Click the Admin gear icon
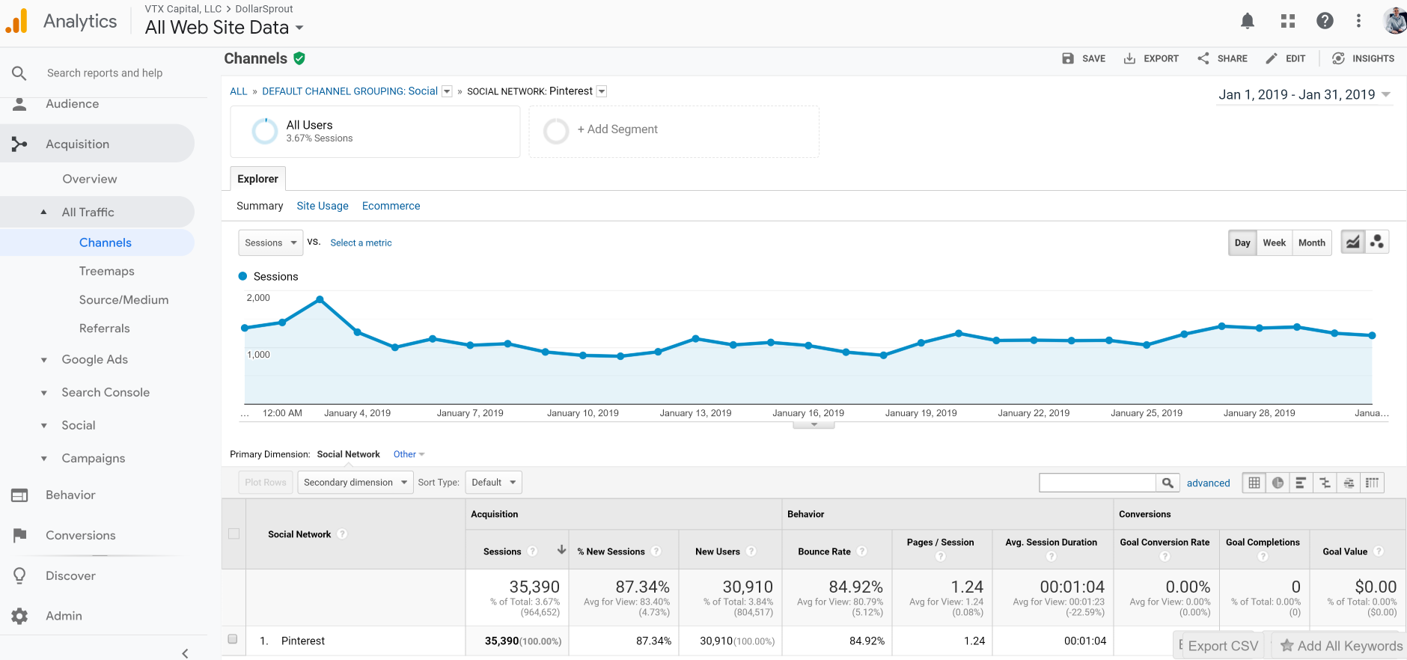 [x=19, y=616]
